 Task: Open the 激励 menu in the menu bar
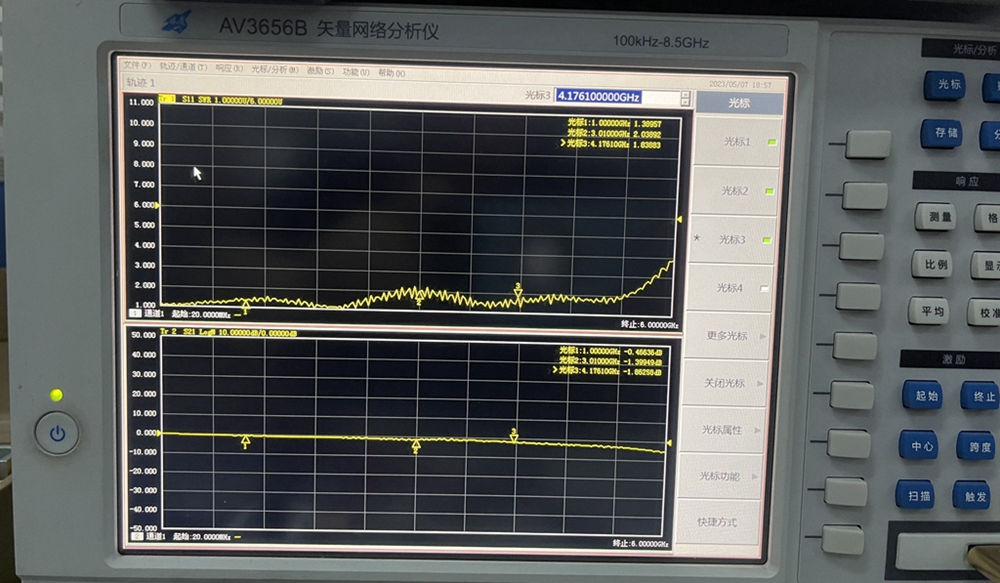click(316, 71)
